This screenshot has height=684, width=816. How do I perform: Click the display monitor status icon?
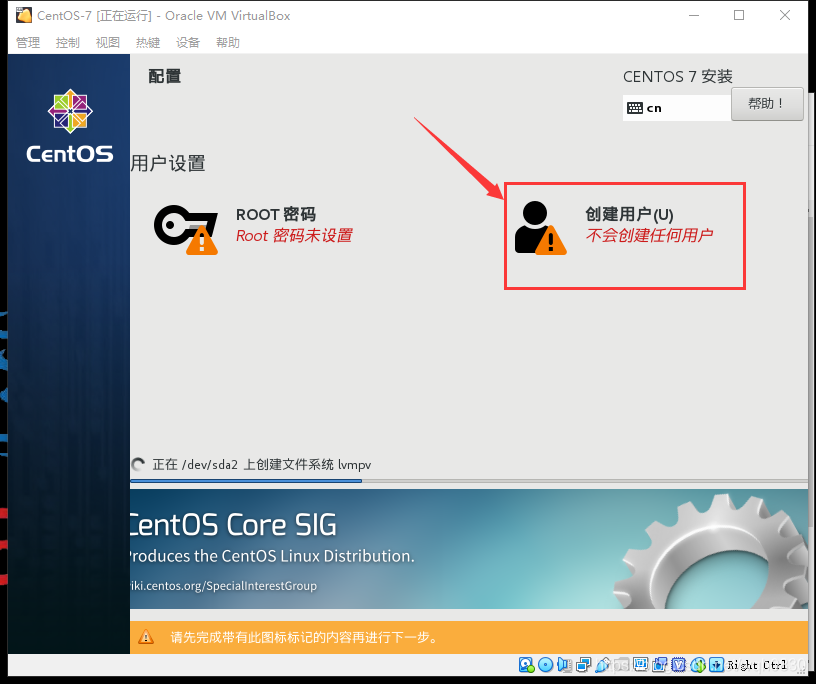click(x=640, y=665)
